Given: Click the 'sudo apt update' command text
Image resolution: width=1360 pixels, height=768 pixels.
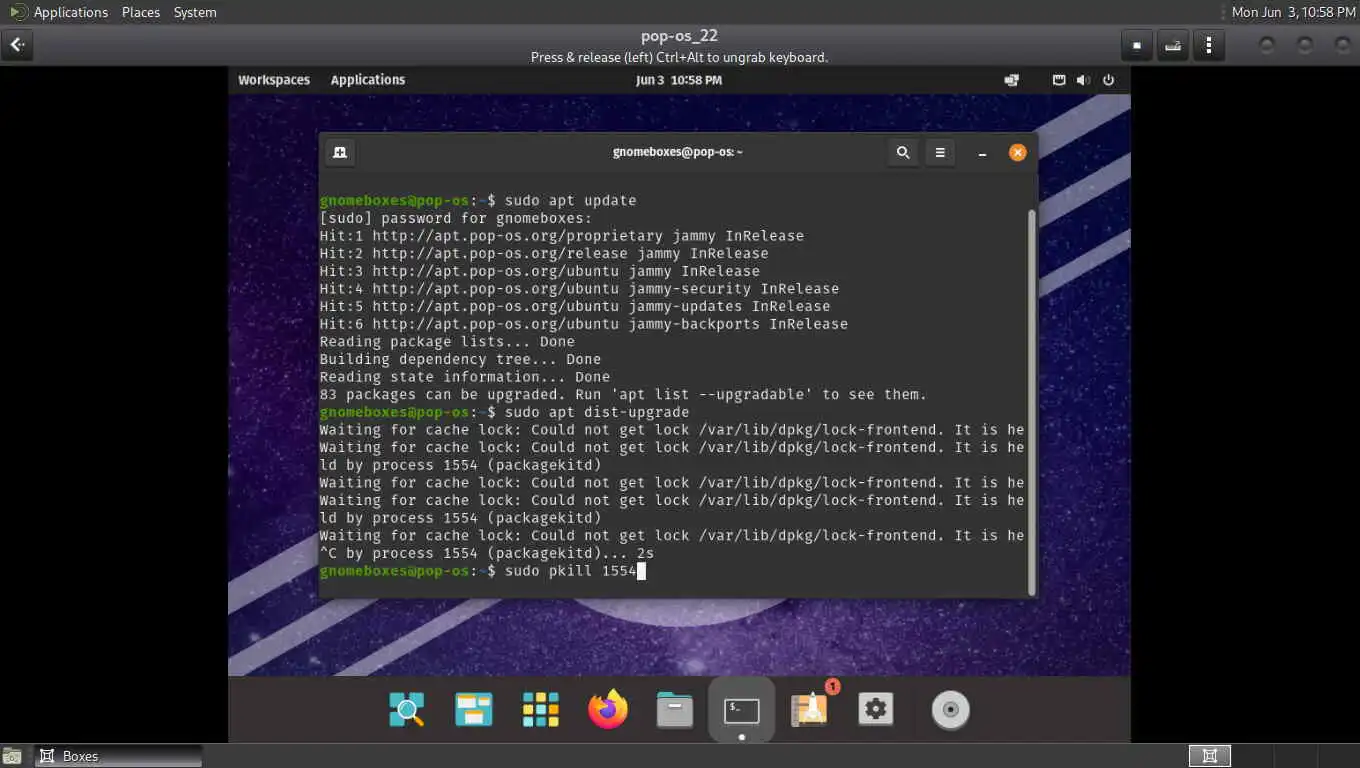Looking at the screenshot, I should (570, 201).
